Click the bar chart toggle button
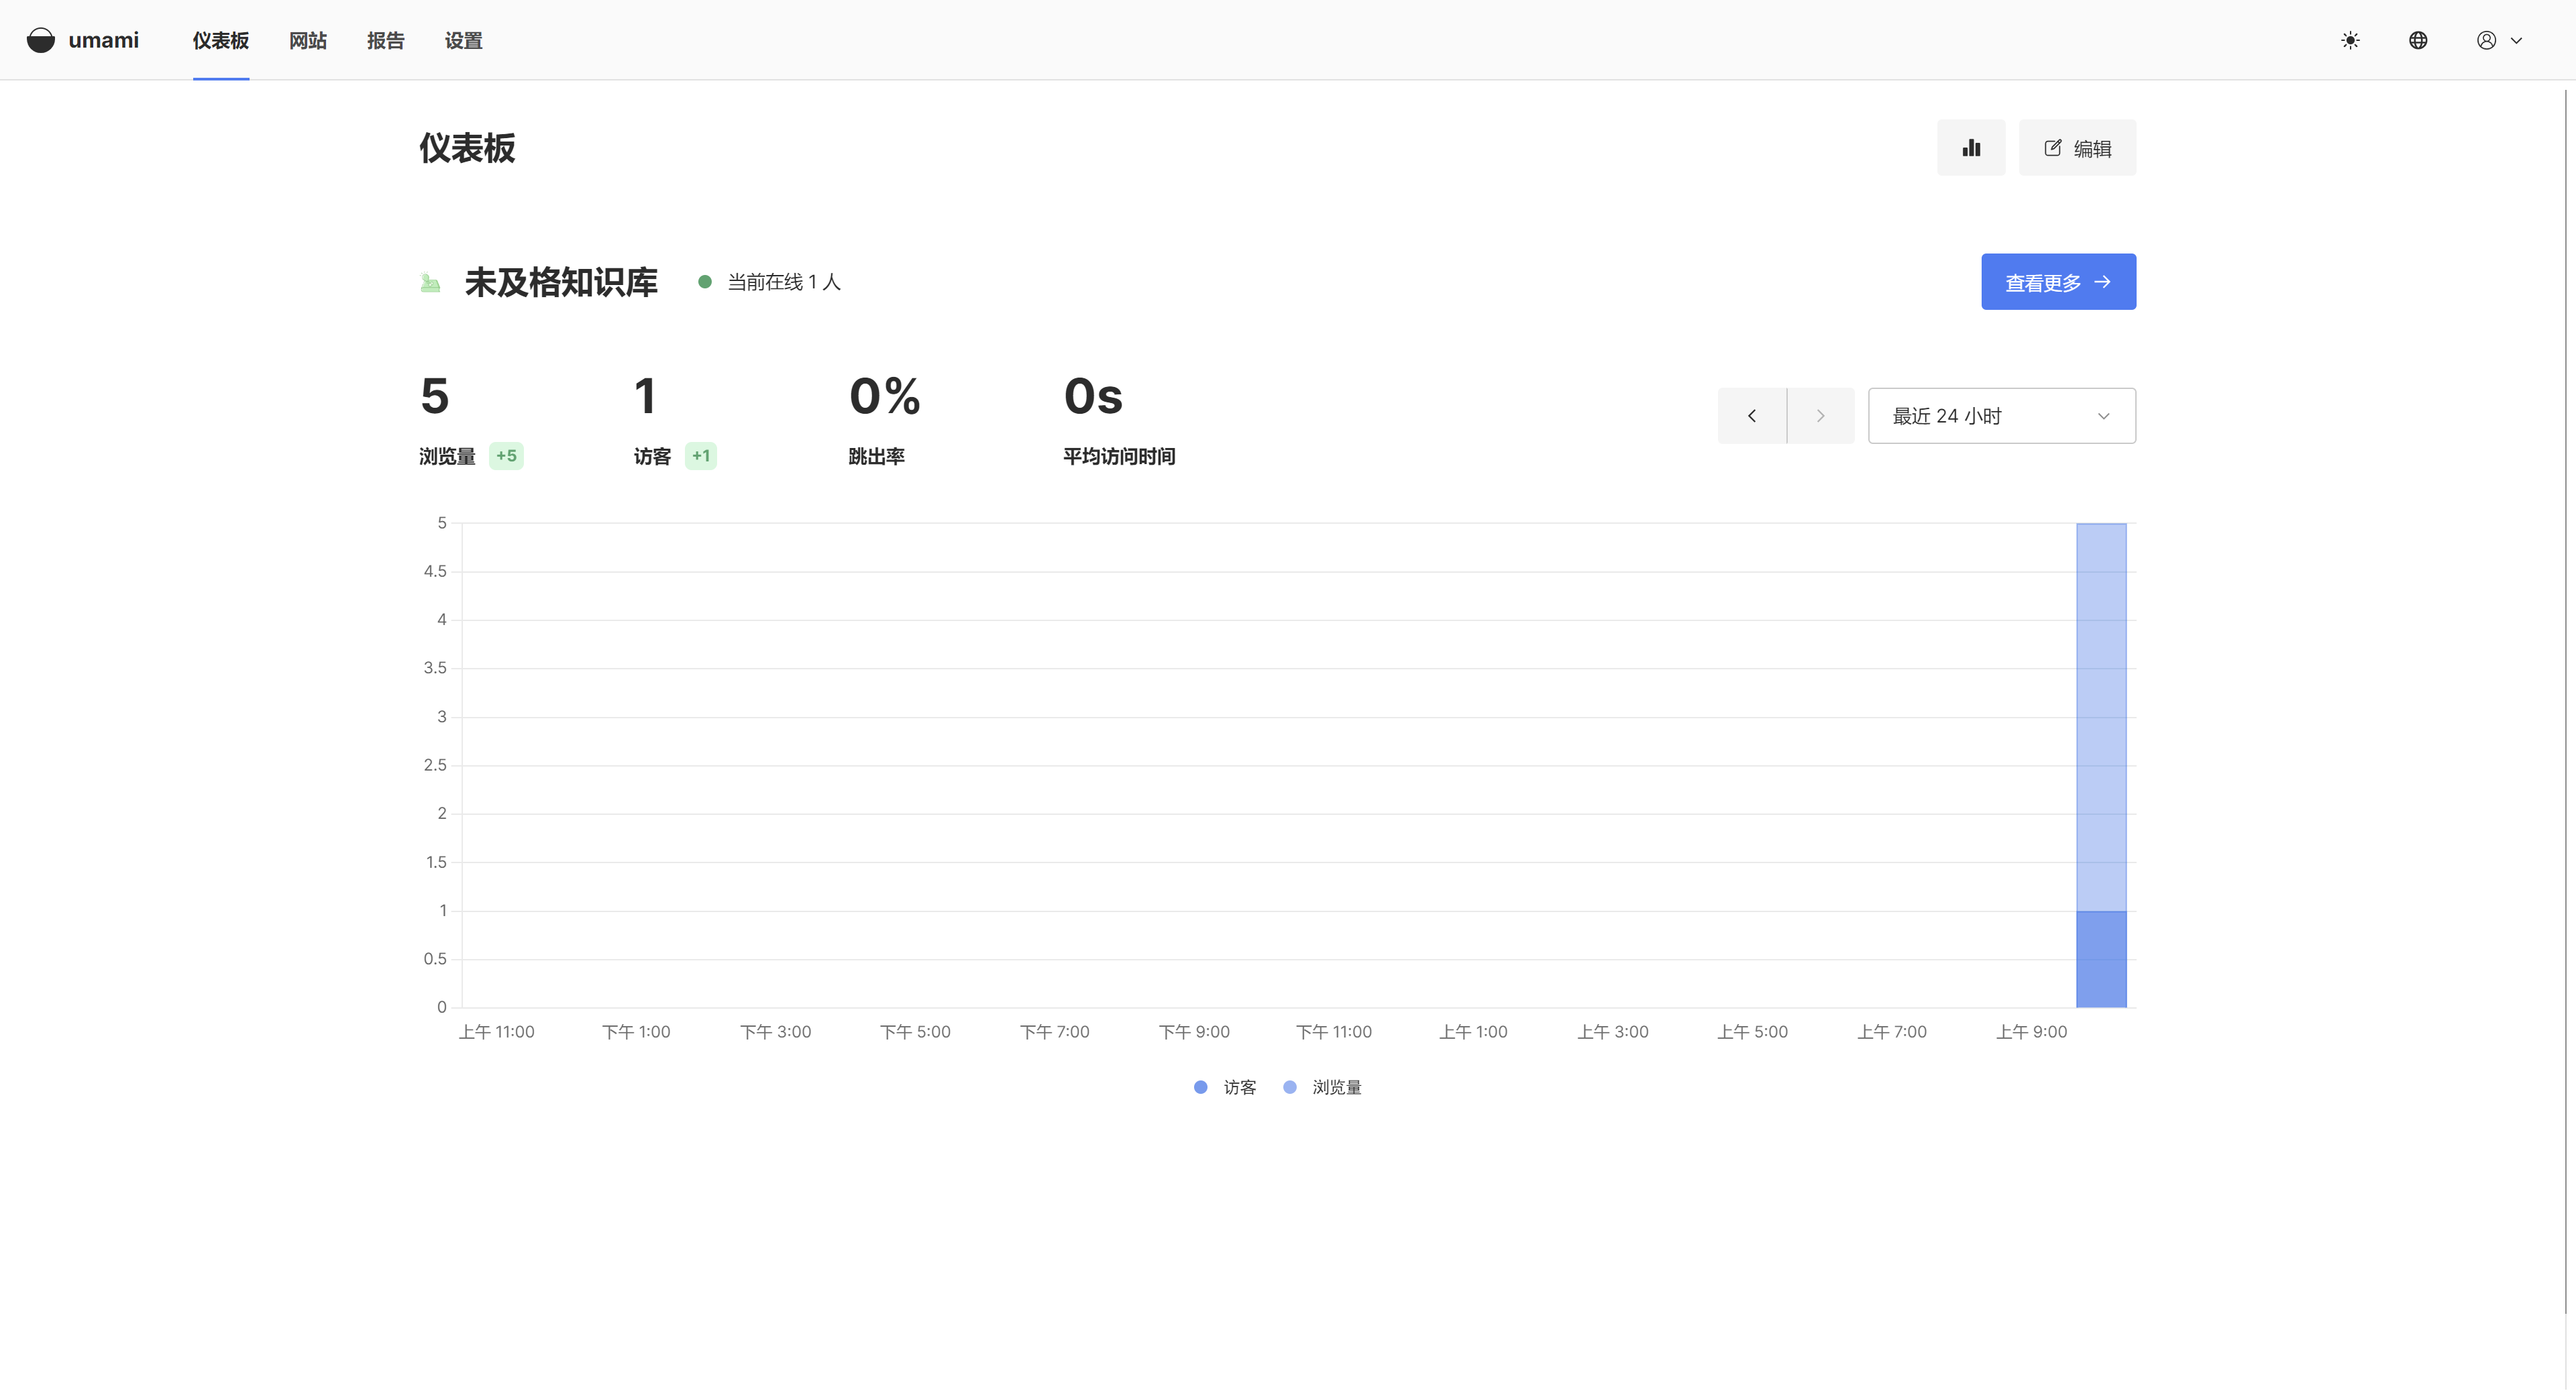Image resolution: width=2576 pixels, height=1399 pixels. [x=1971, y=148]
